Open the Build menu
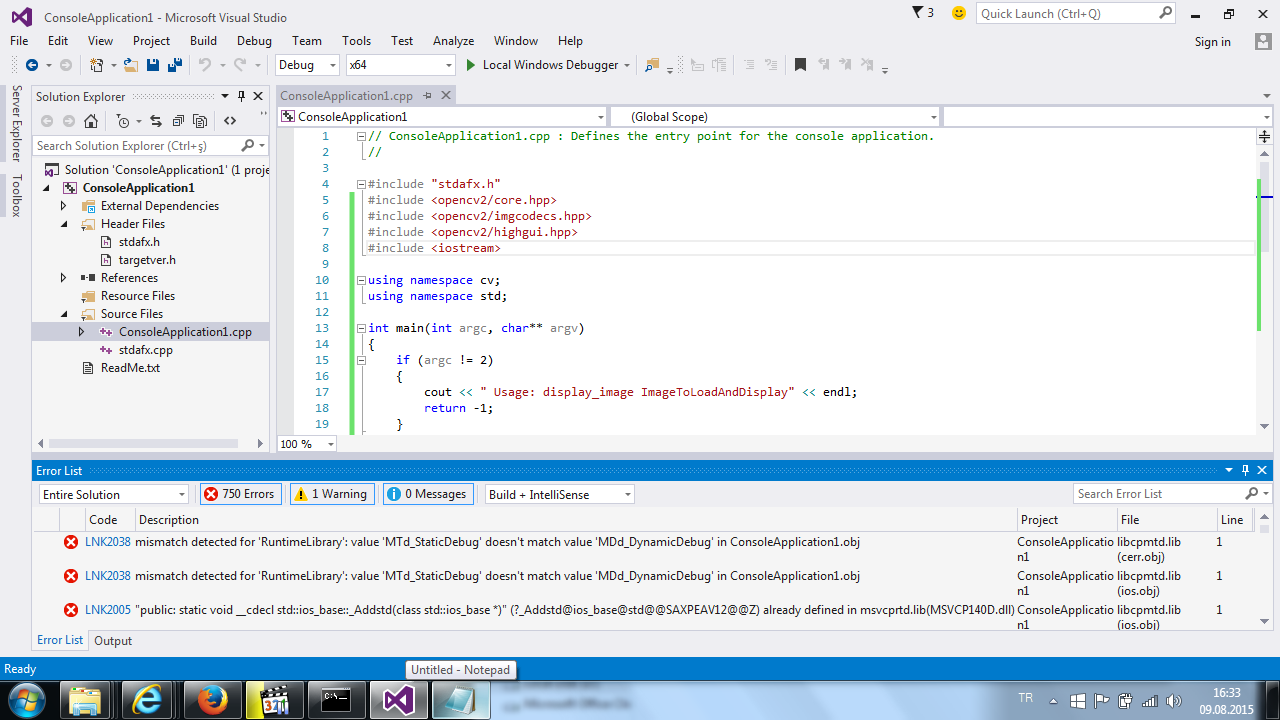The image size is (1280, 720). click(203, 41)
